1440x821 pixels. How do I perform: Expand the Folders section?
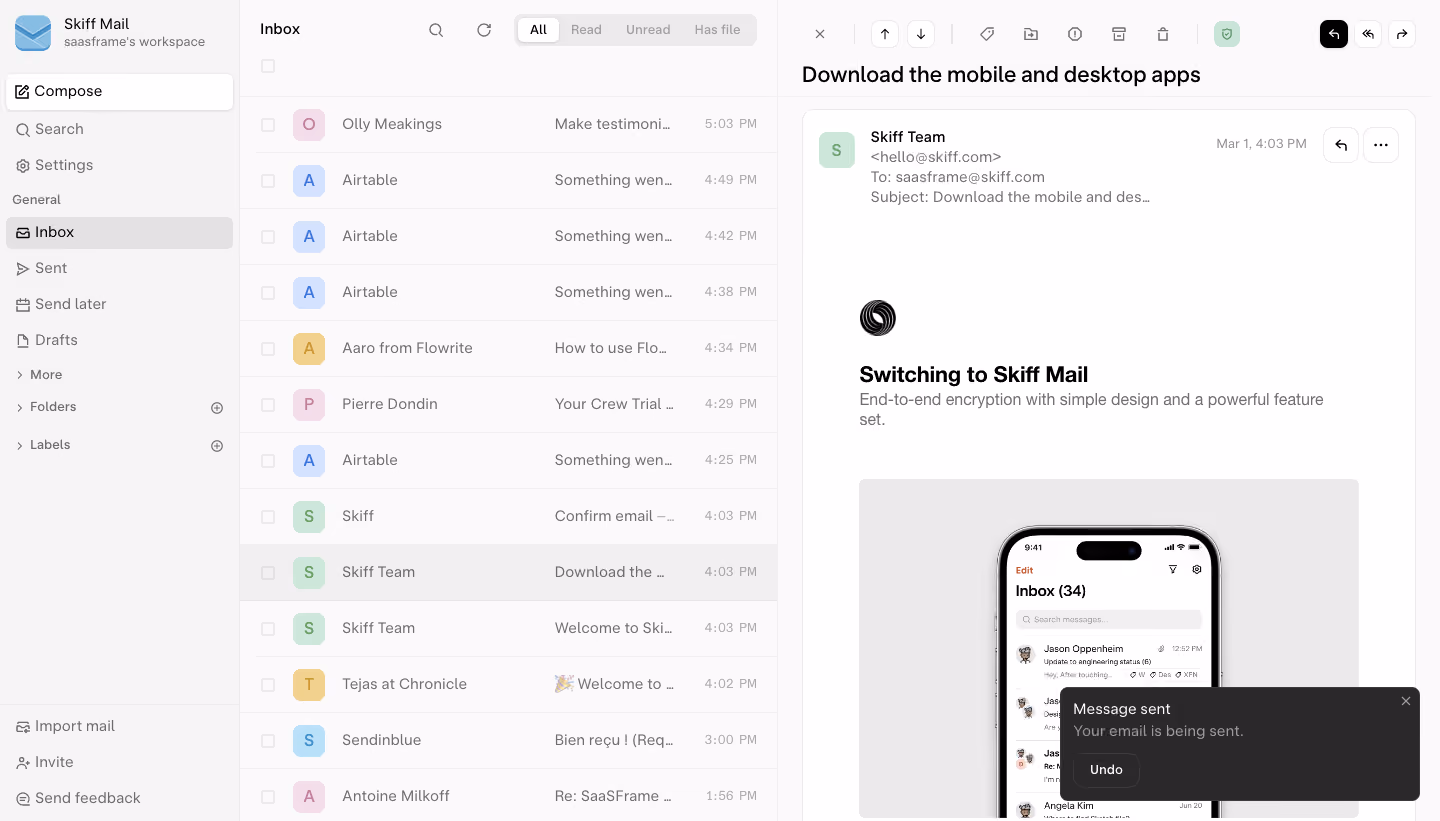46,407
